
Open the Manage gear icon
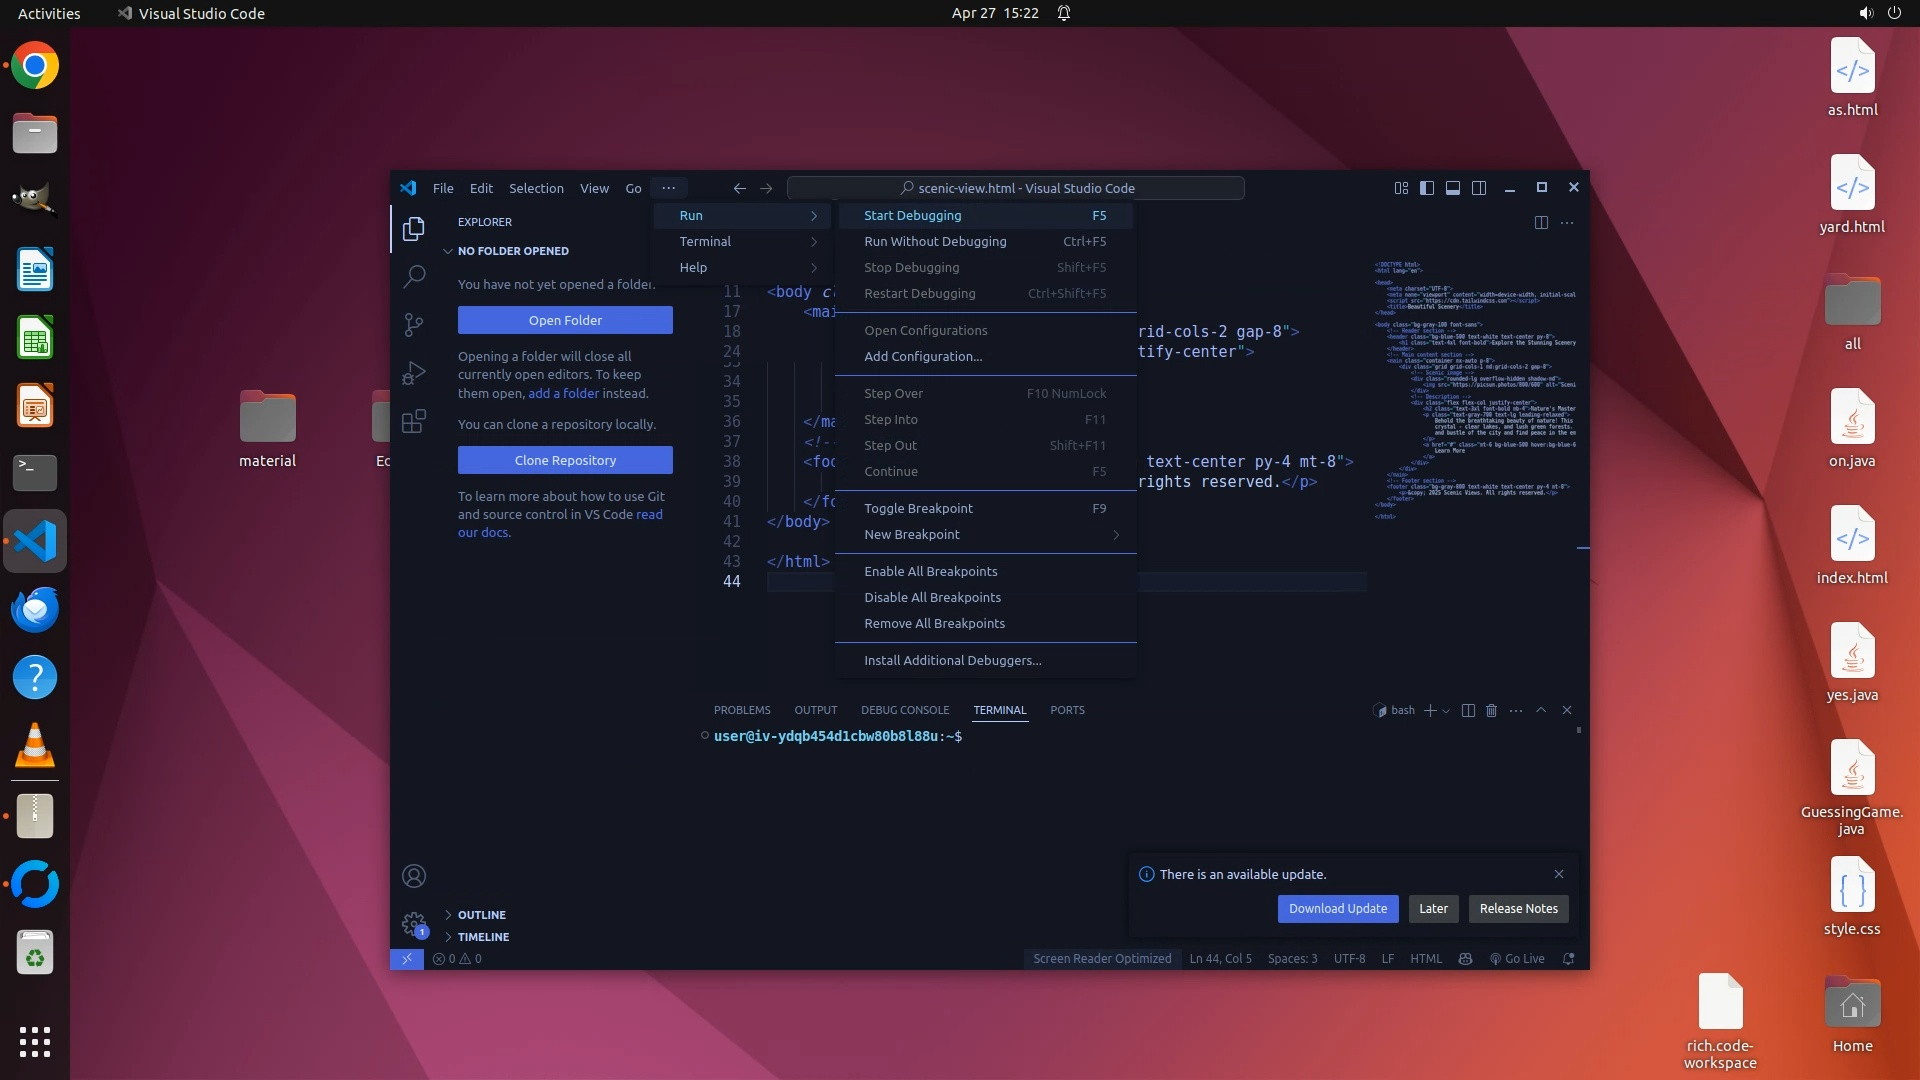point(413,923)
